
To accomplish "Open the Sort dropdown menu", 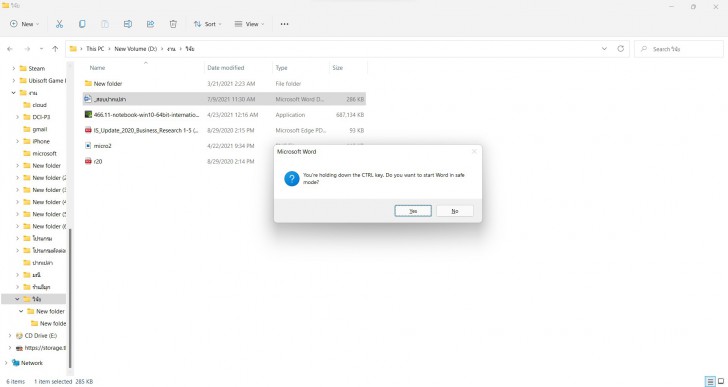I will (208, 24).
